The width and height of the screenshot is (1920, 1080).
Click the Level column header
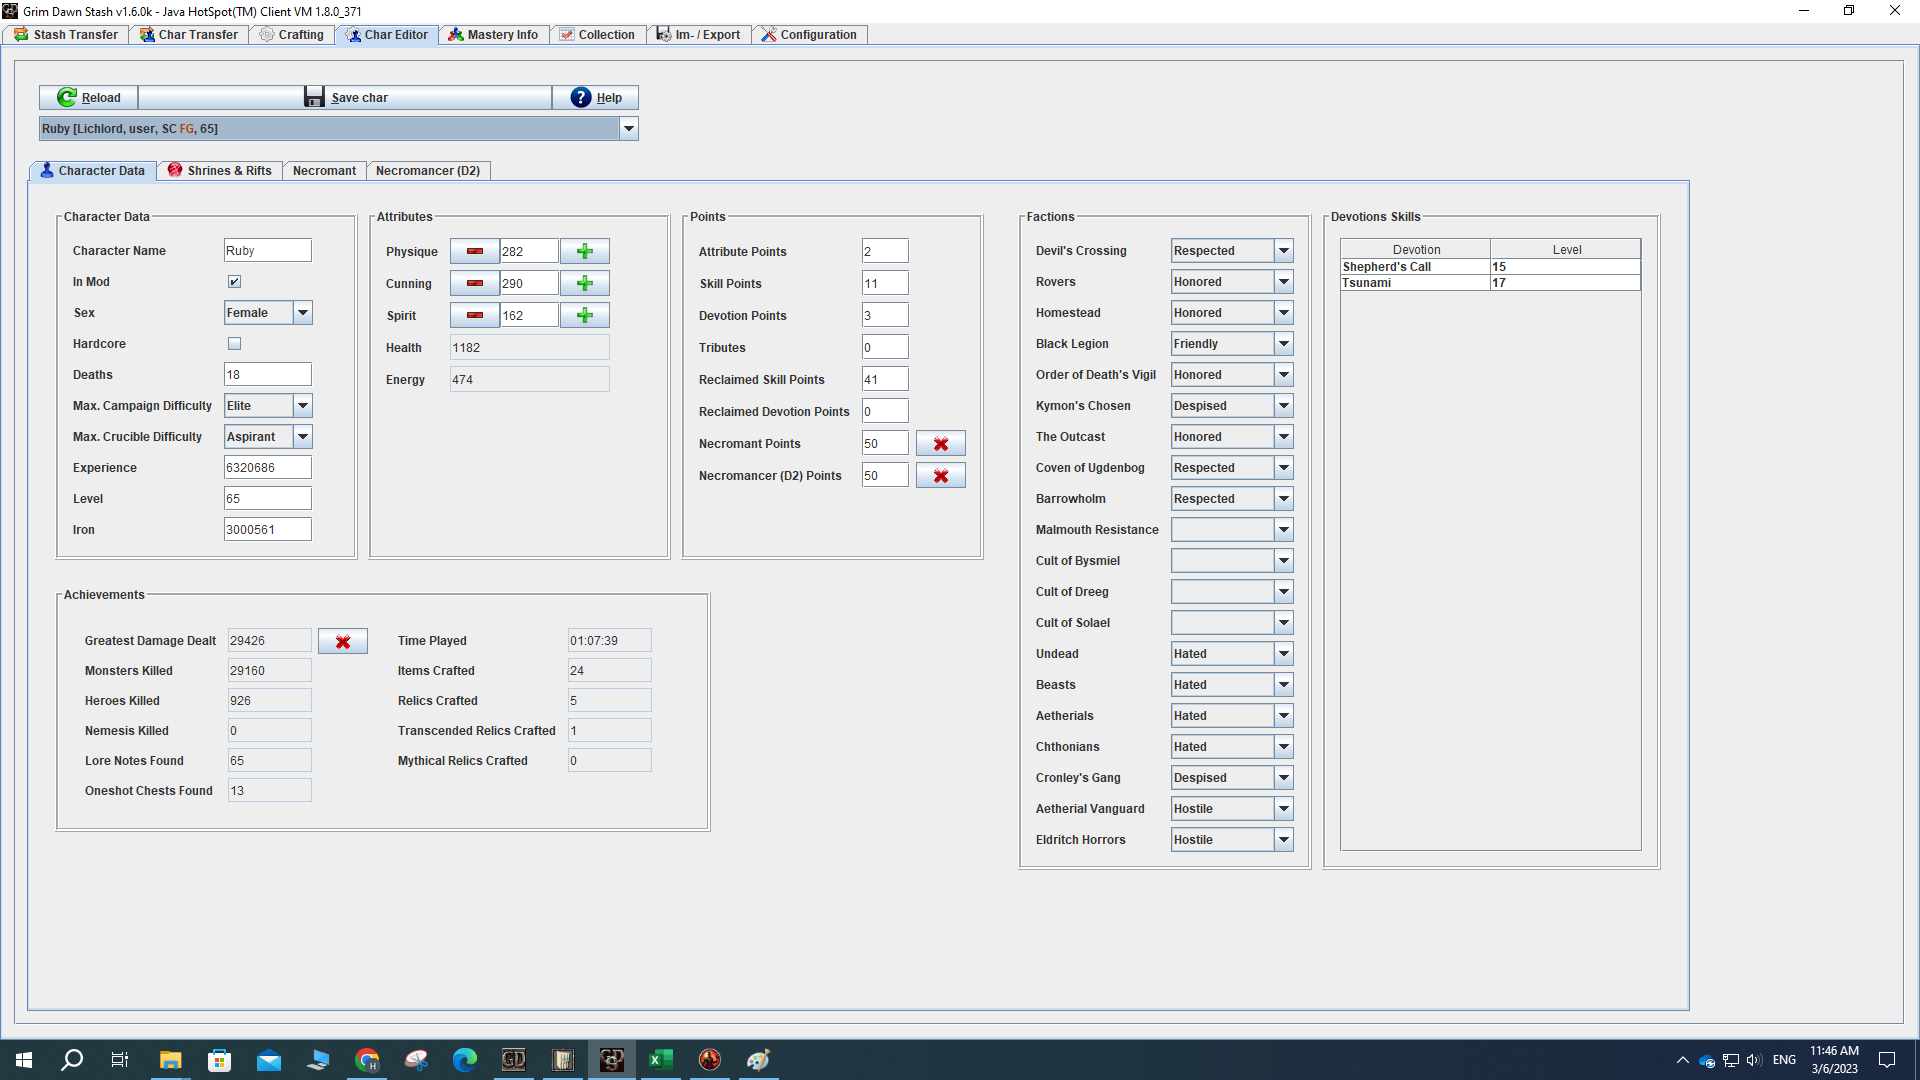coord(1566,250)
